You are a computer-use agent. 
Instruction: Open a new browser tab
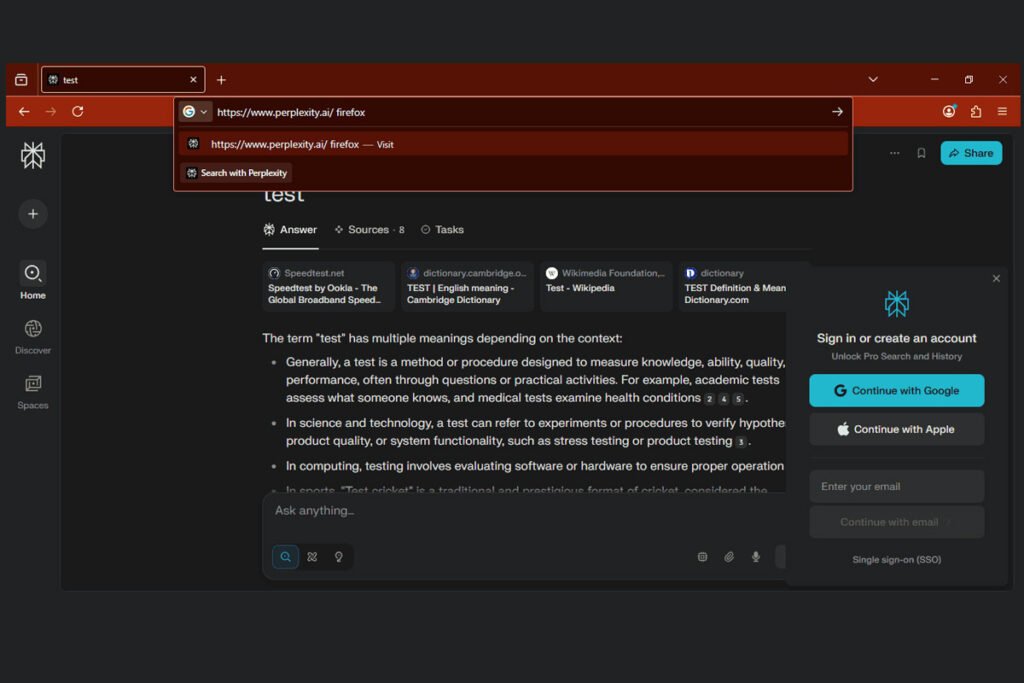[x=221, y=80]
